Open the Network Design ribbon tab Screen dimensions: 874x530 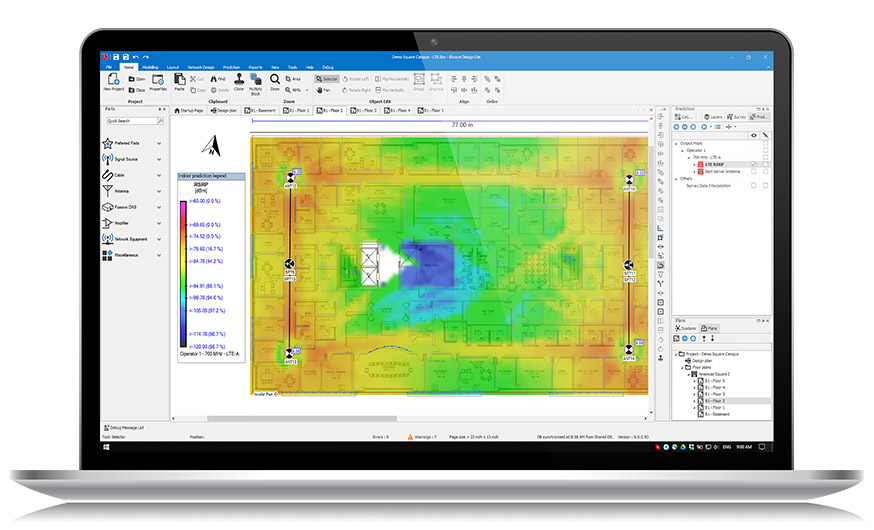click(x=201, y=67)
